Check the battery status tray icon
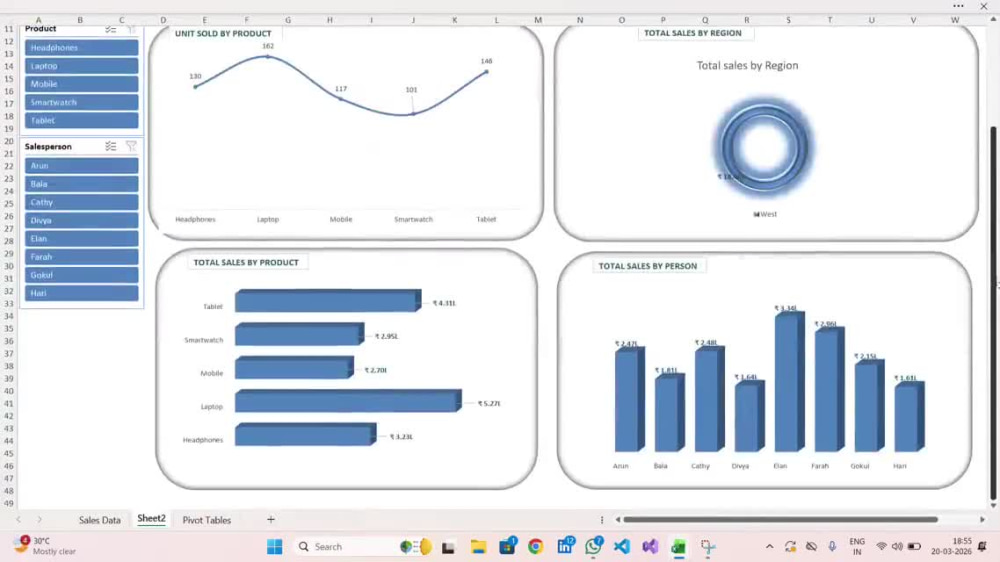This screenshot has height=562, width=1000. [x=914, y=547]
